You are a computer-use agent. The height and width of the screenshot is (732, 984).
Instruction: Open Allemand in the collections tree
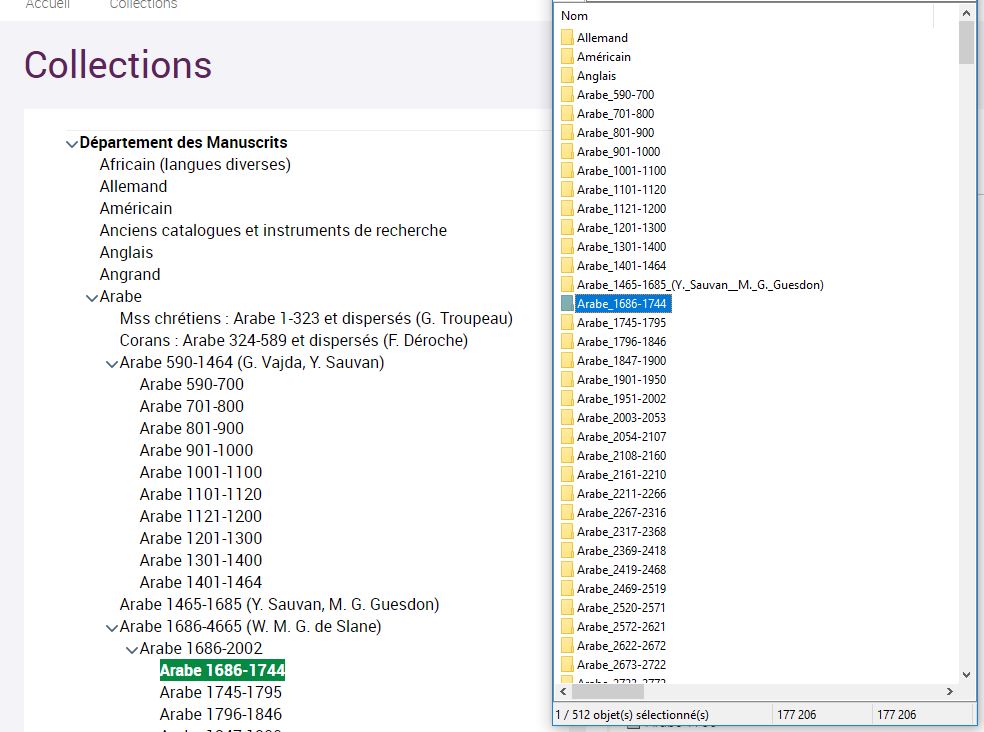tap(134, 186)
